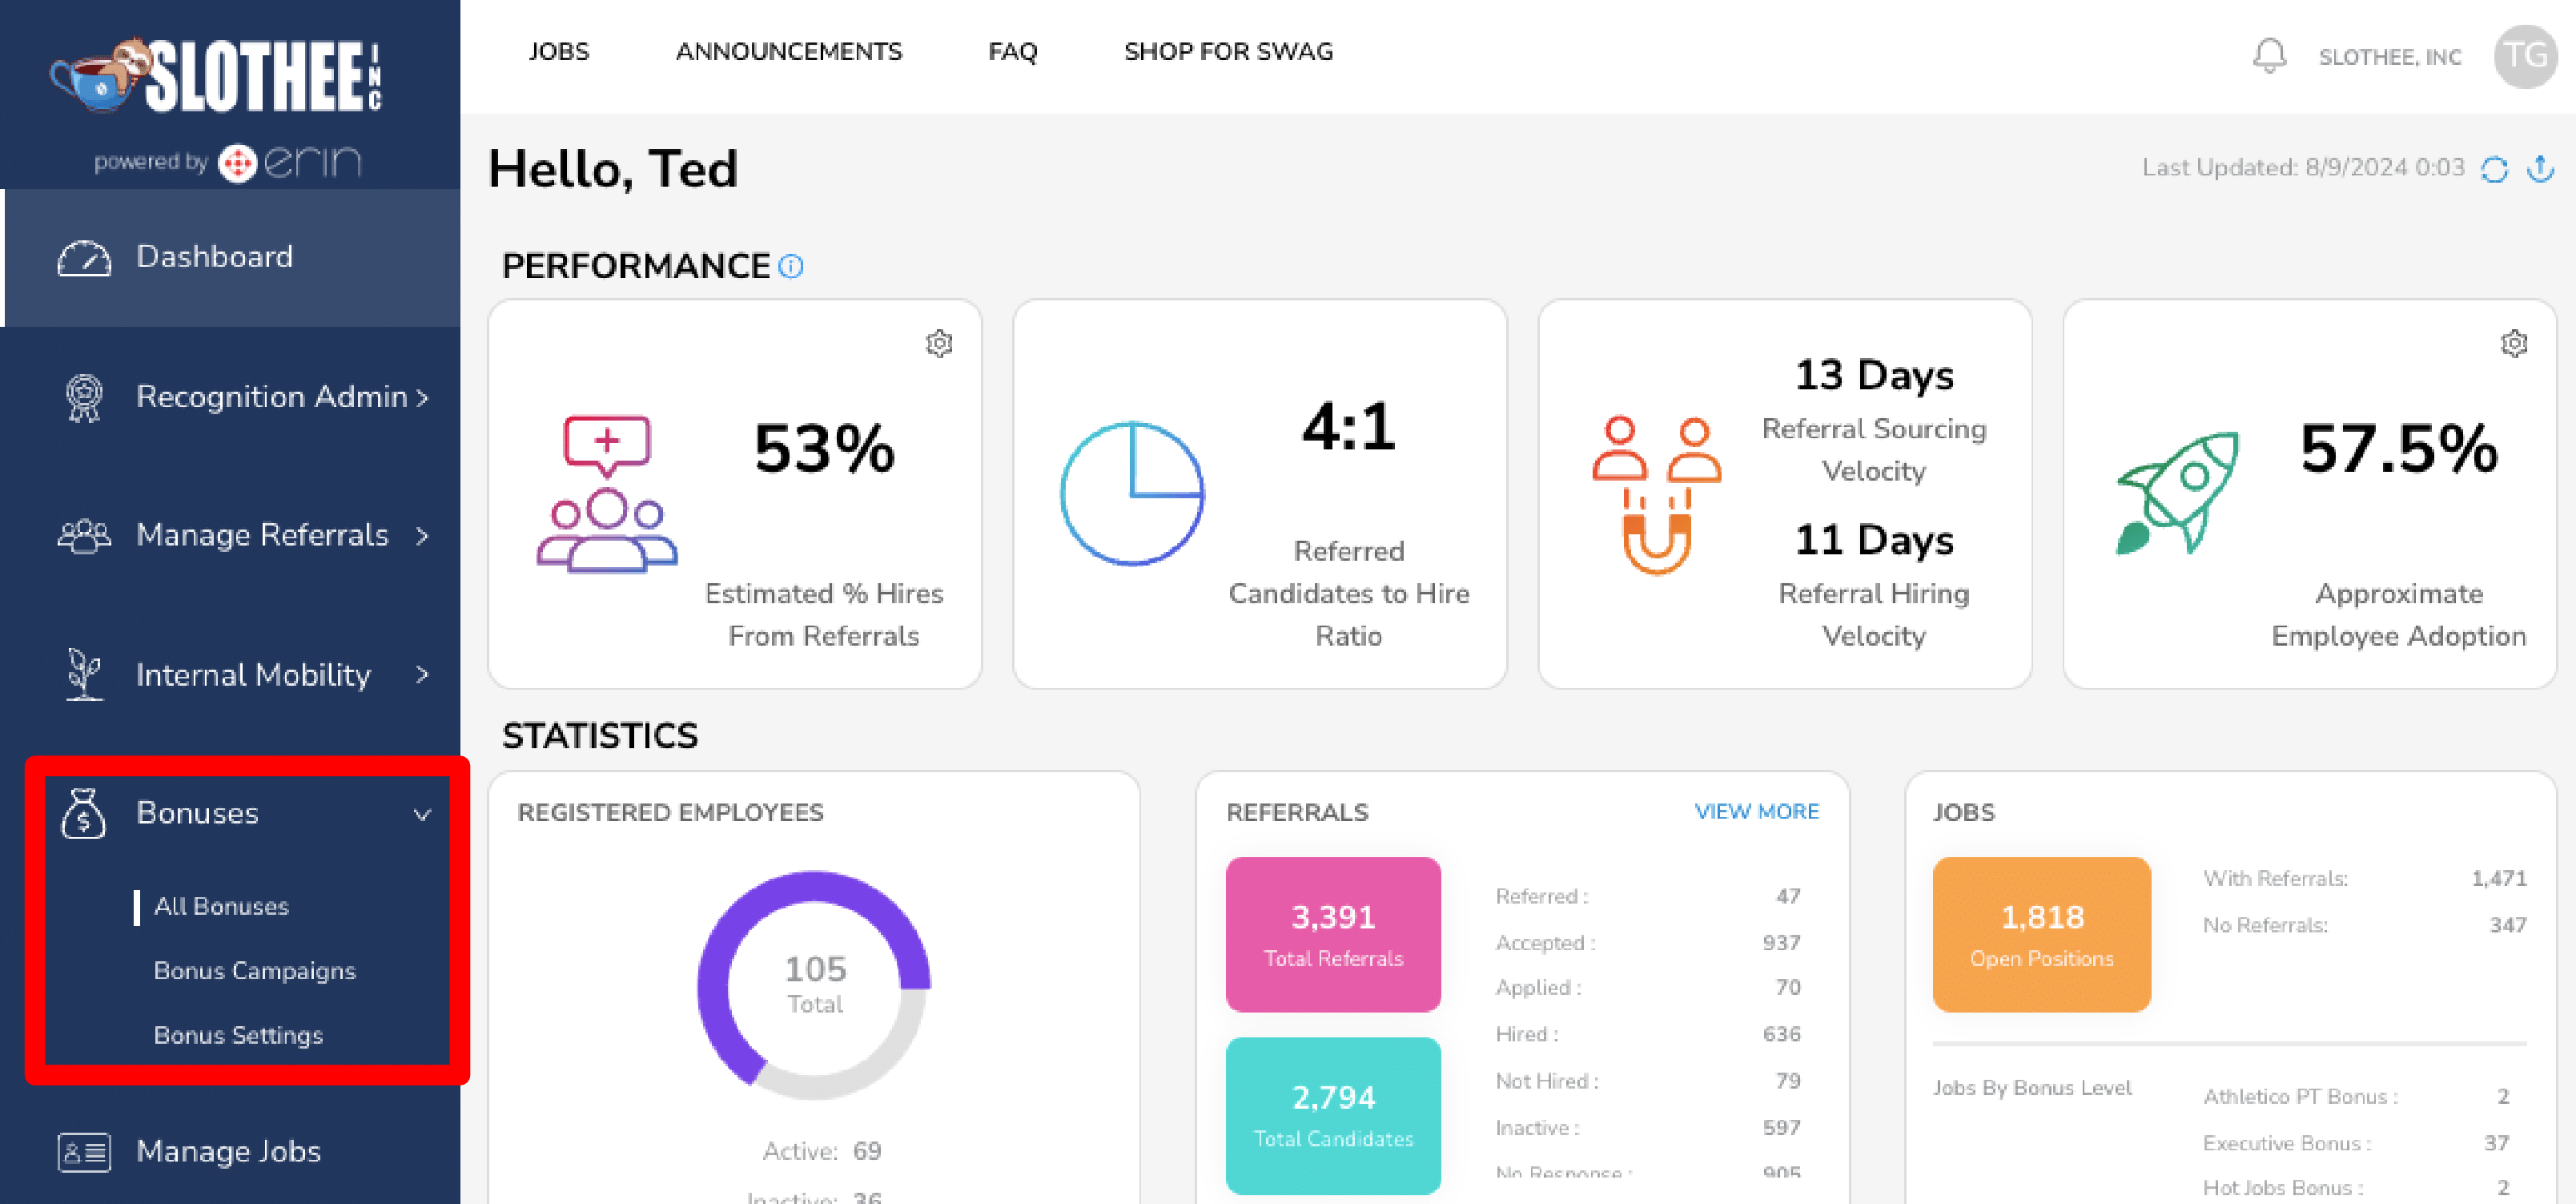Click View More in Referrals panel
This screenshot has width=2576, height=1204.
1756,811
